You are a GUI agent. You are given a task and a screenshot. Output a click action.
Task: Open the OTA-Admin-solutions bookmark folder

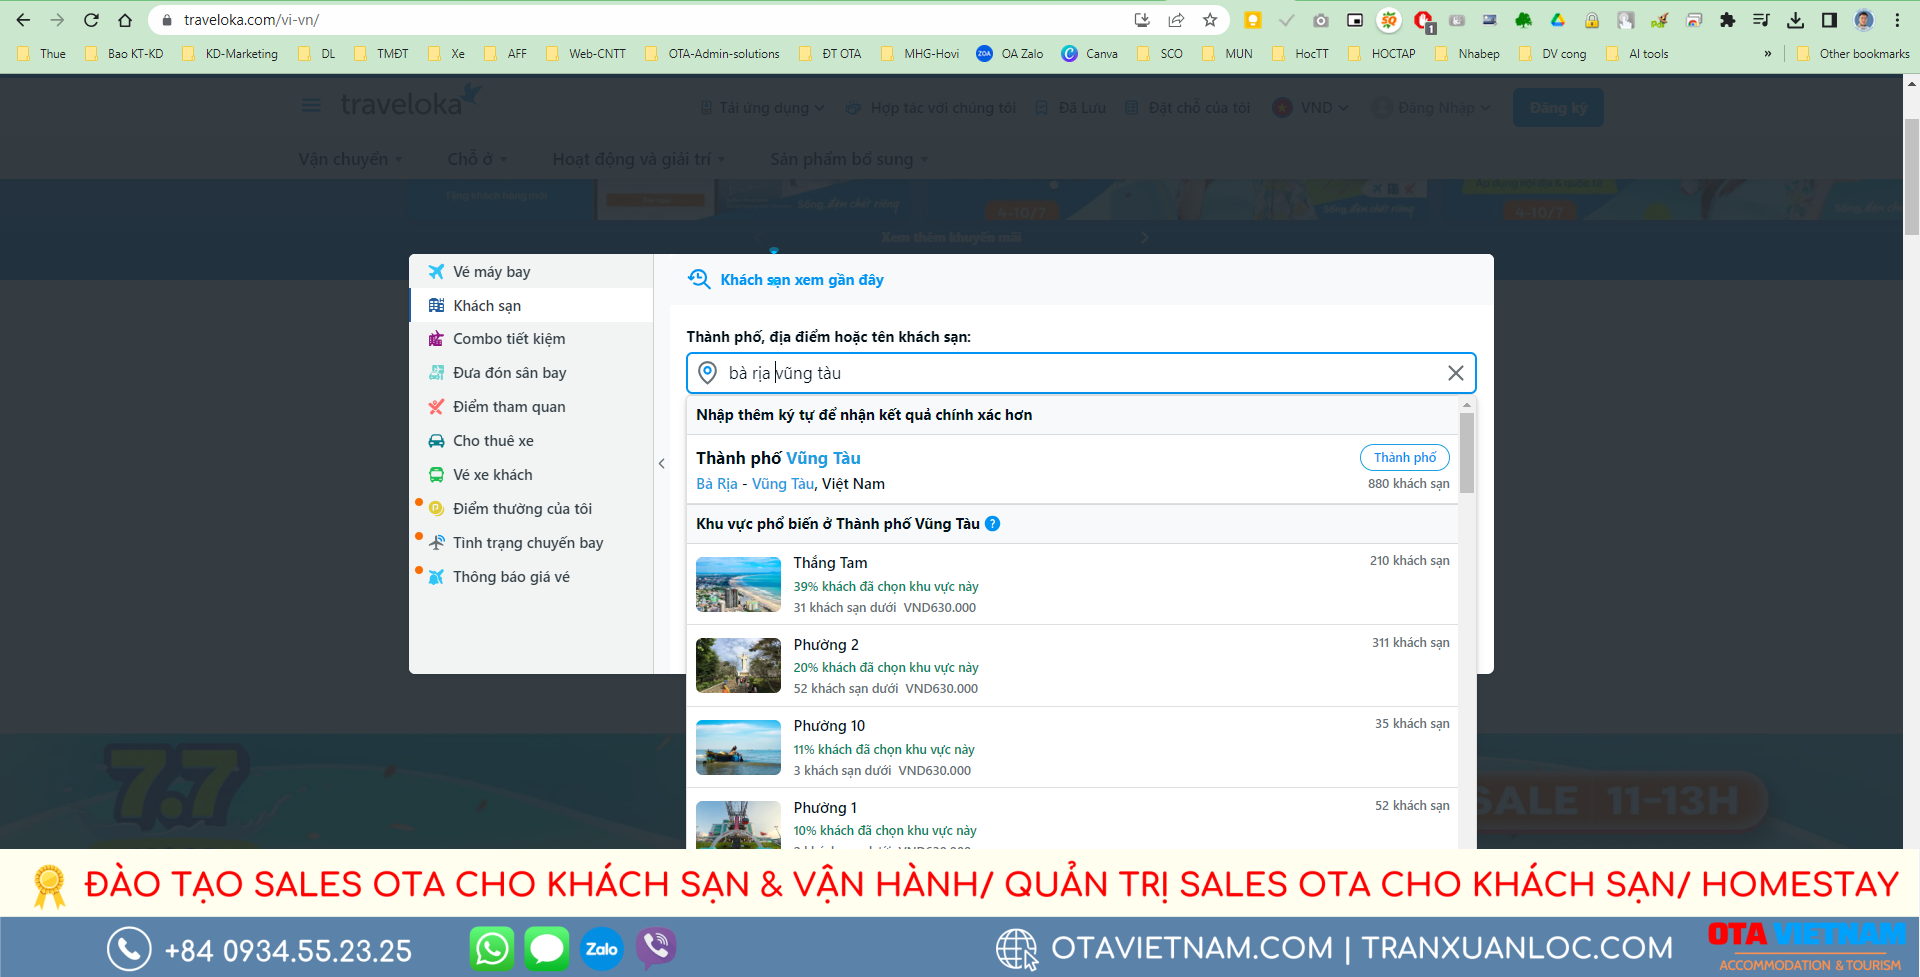click(x=713, y=54)
